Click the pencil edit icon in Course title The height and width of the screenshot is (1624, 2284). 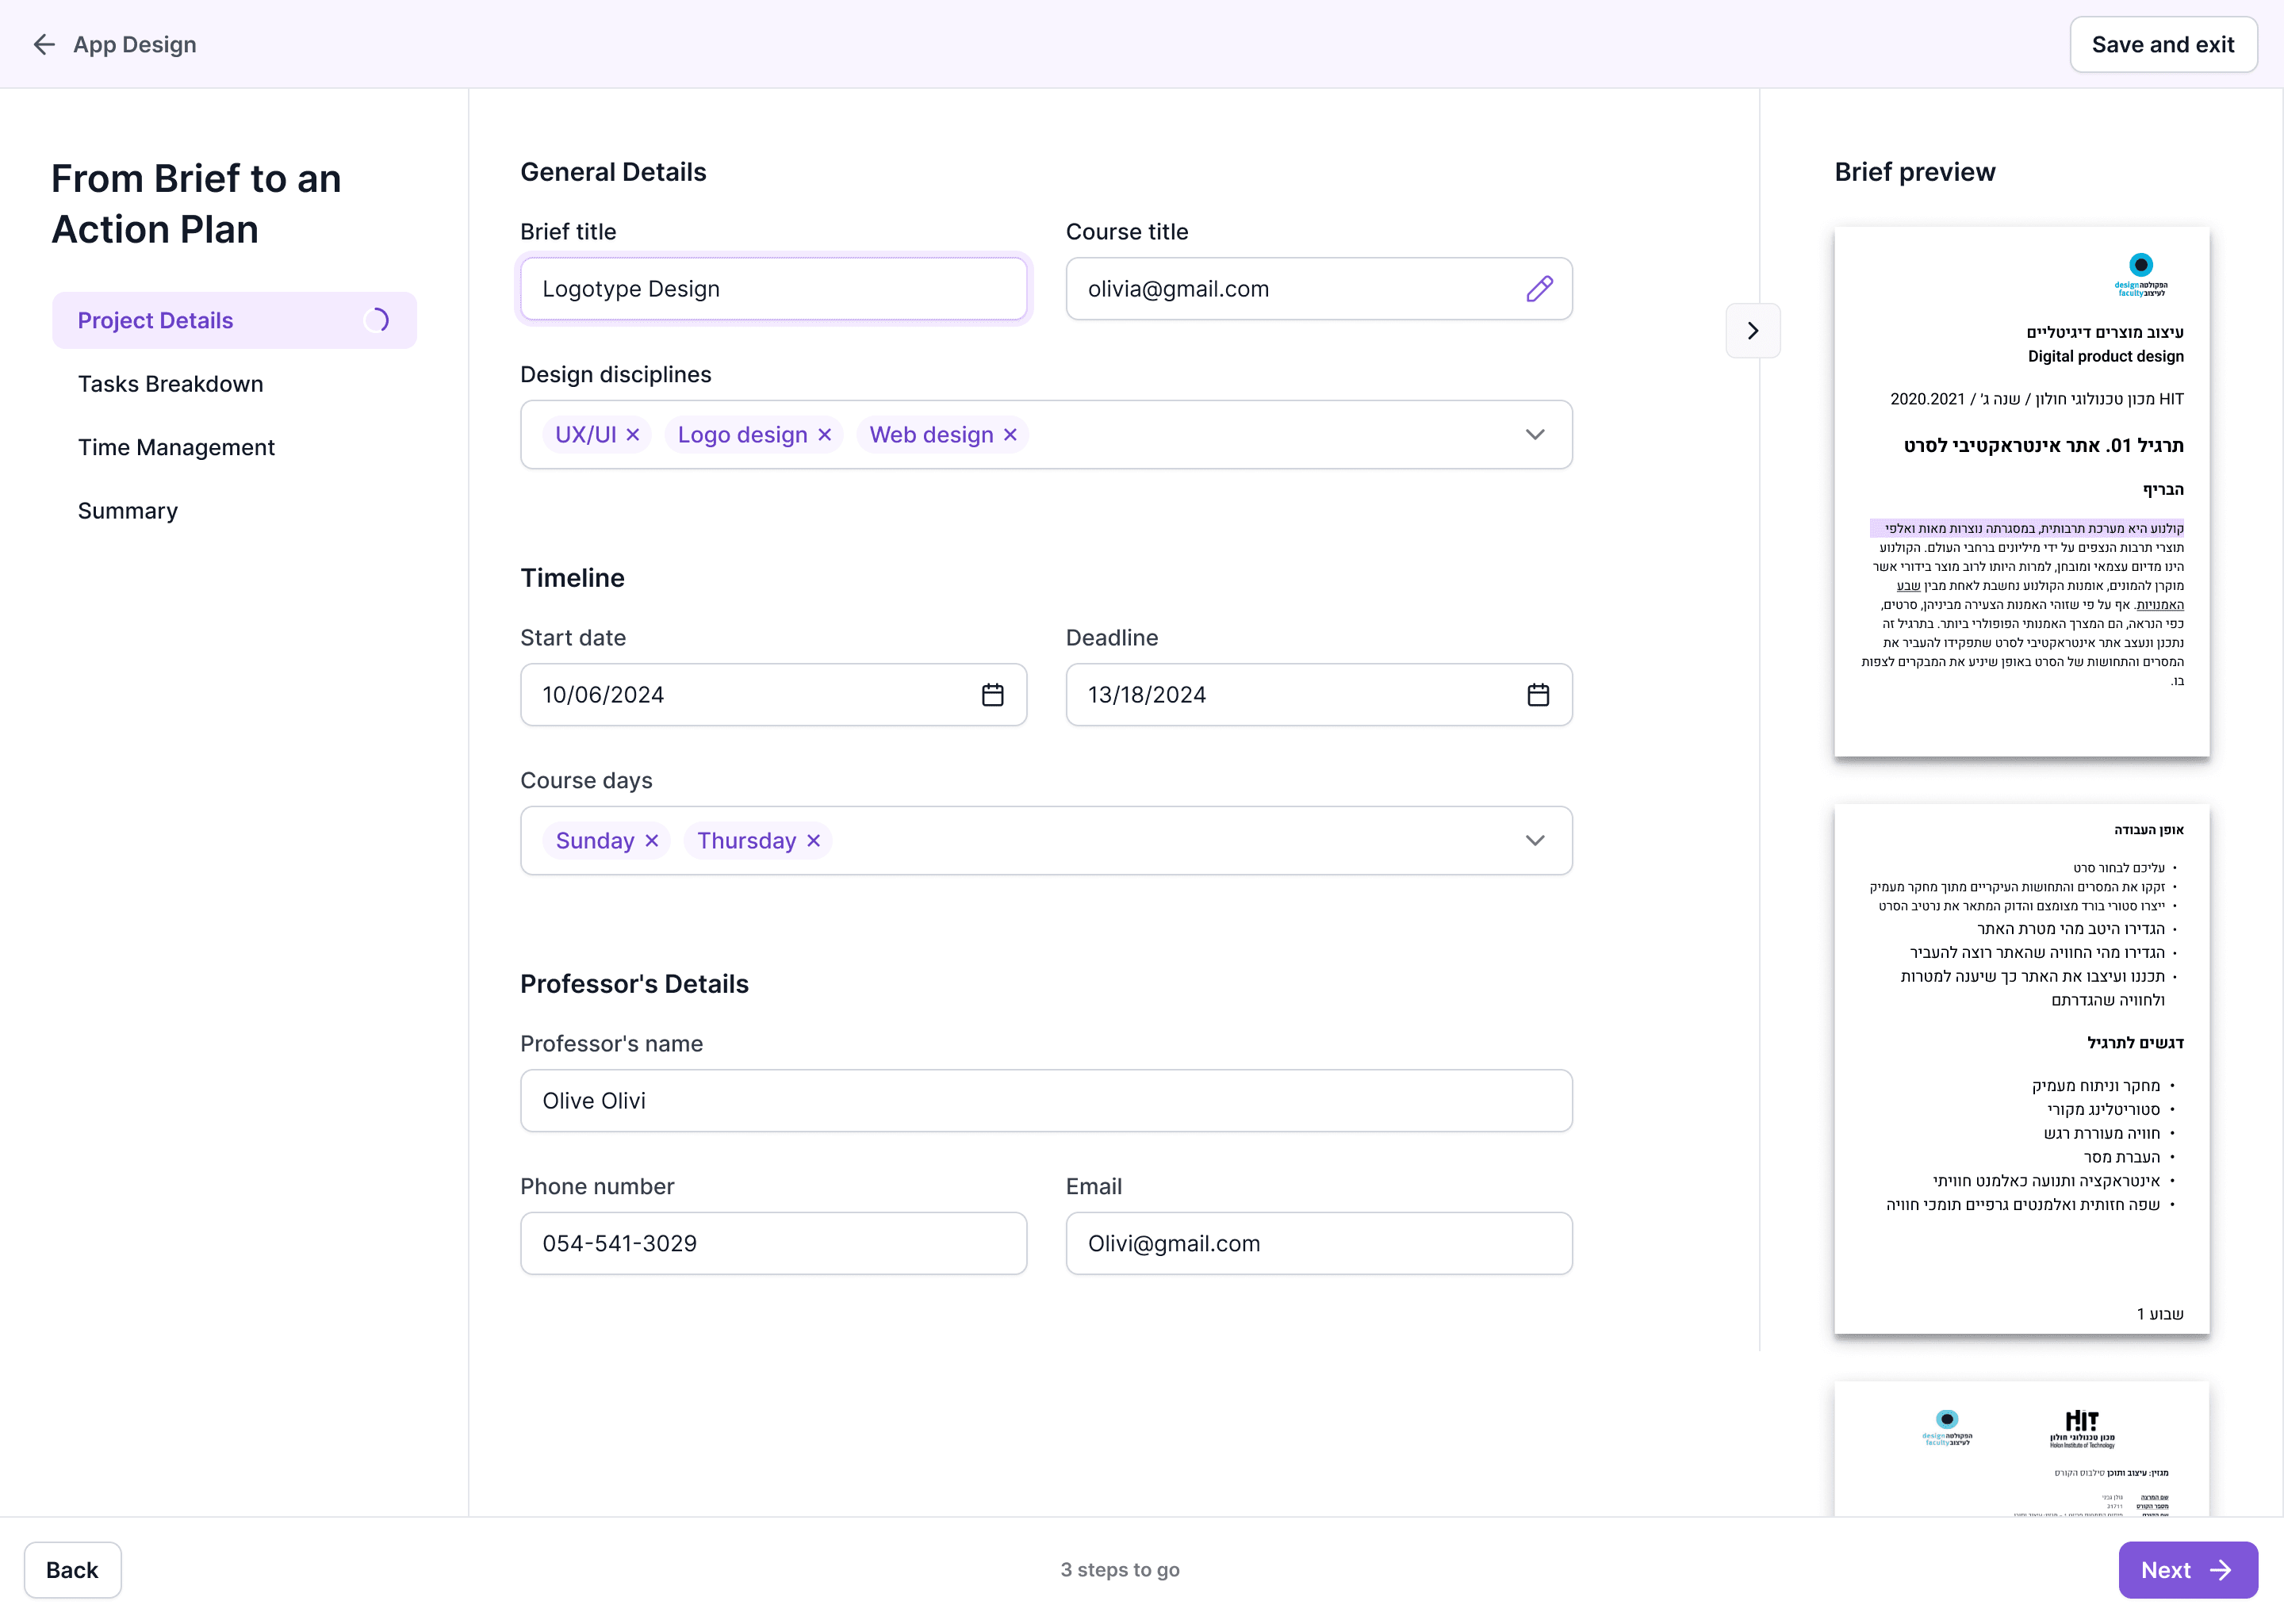1539,289
